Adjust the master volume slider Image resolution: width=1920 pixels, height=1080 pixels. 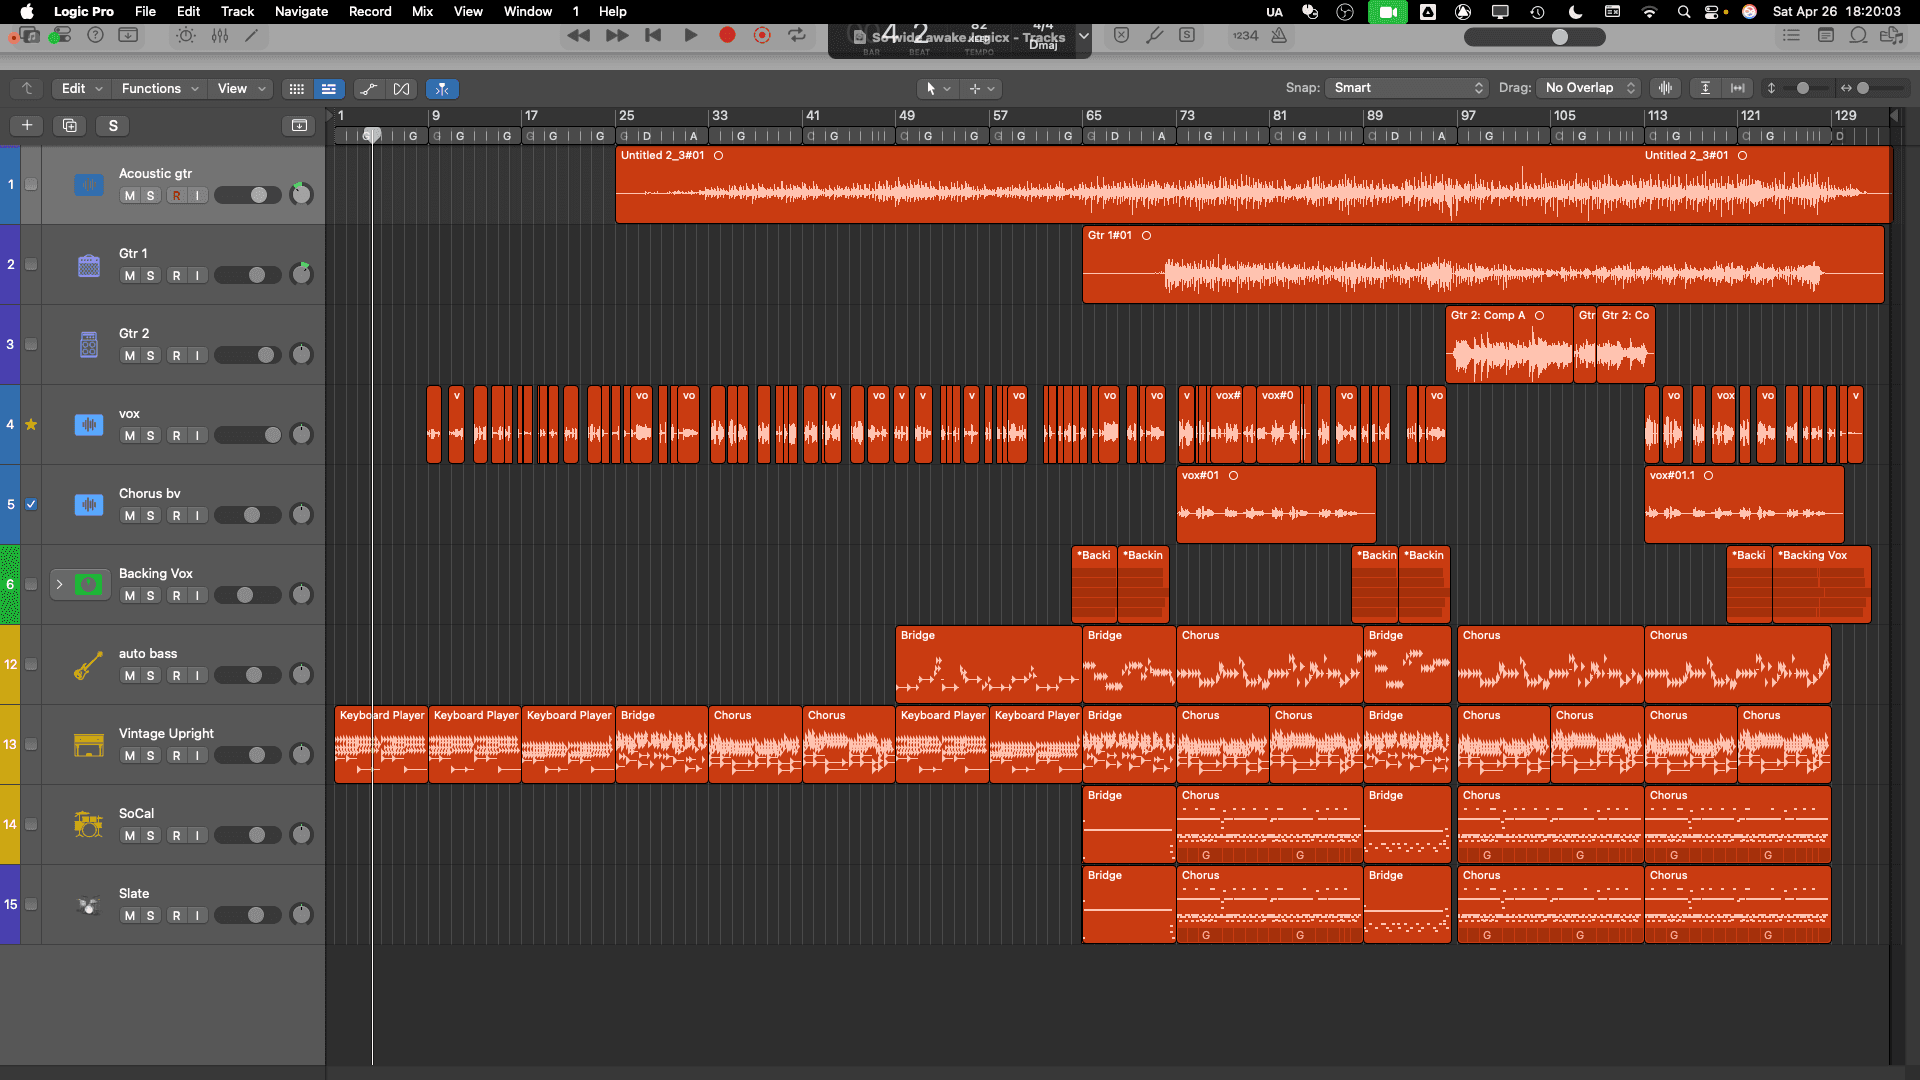tap(1535, 37)
